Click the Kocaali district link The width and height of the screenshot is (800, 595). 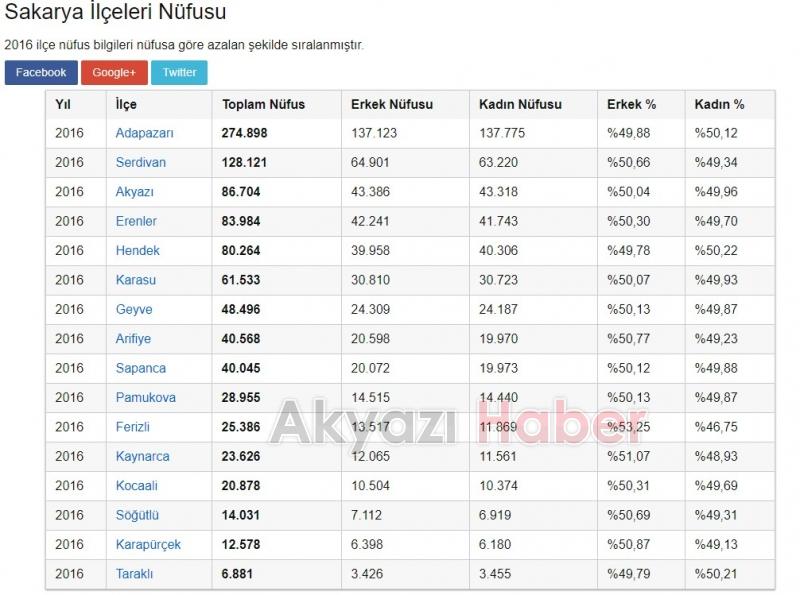click(x=136, y=486)
